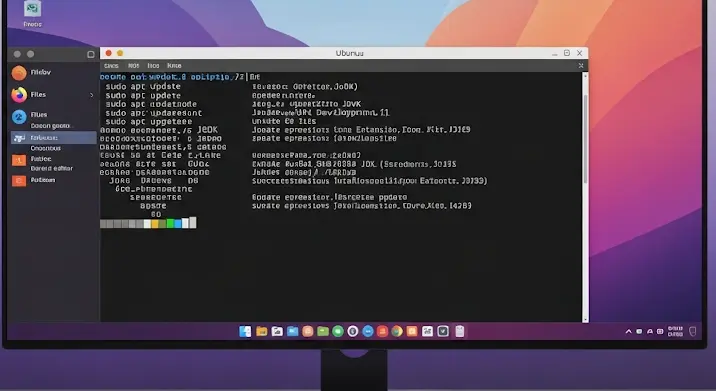This screenshot has width=716, height=391.
Task: Launch the blue circle dock app
Action: pos(368,331)
